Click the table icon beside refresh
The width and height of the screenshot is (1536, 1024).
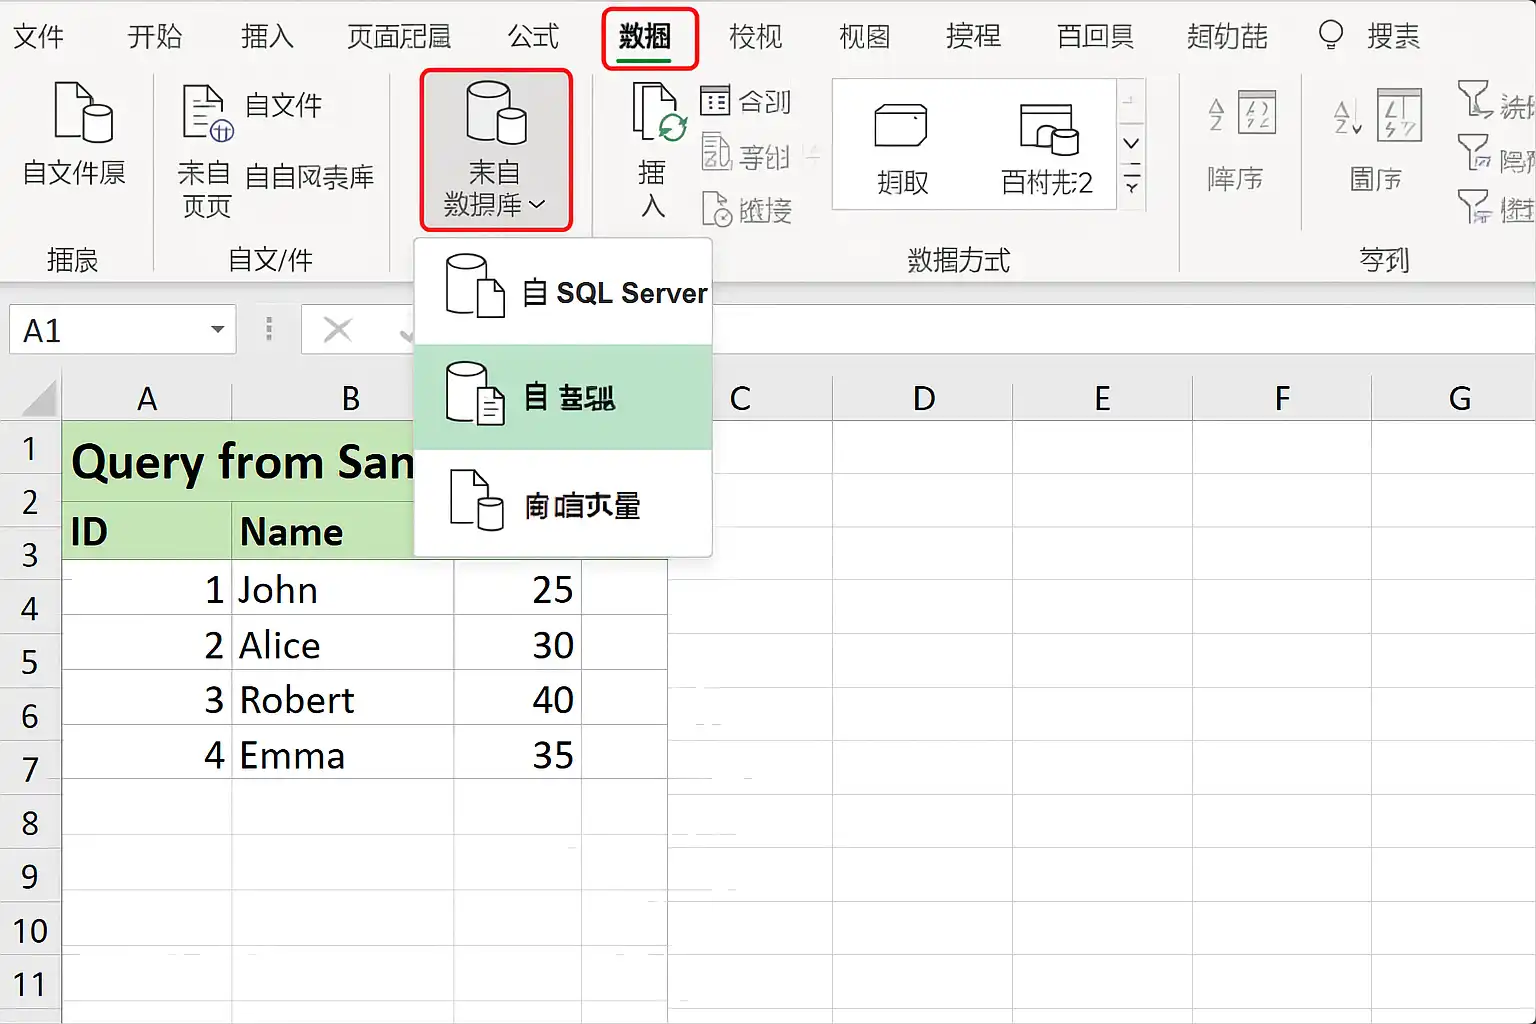[x=715, y=101]
